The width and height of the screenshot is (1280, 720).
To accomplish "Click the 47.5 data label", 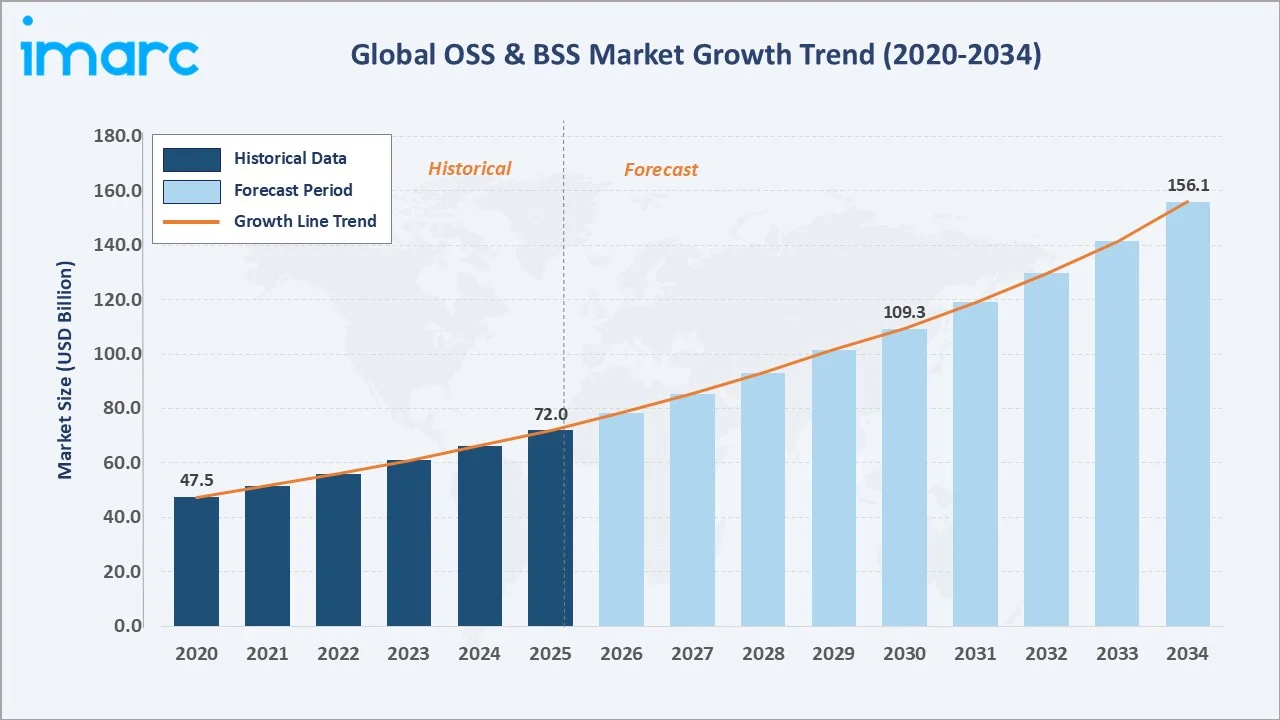I will pos(196,480).
